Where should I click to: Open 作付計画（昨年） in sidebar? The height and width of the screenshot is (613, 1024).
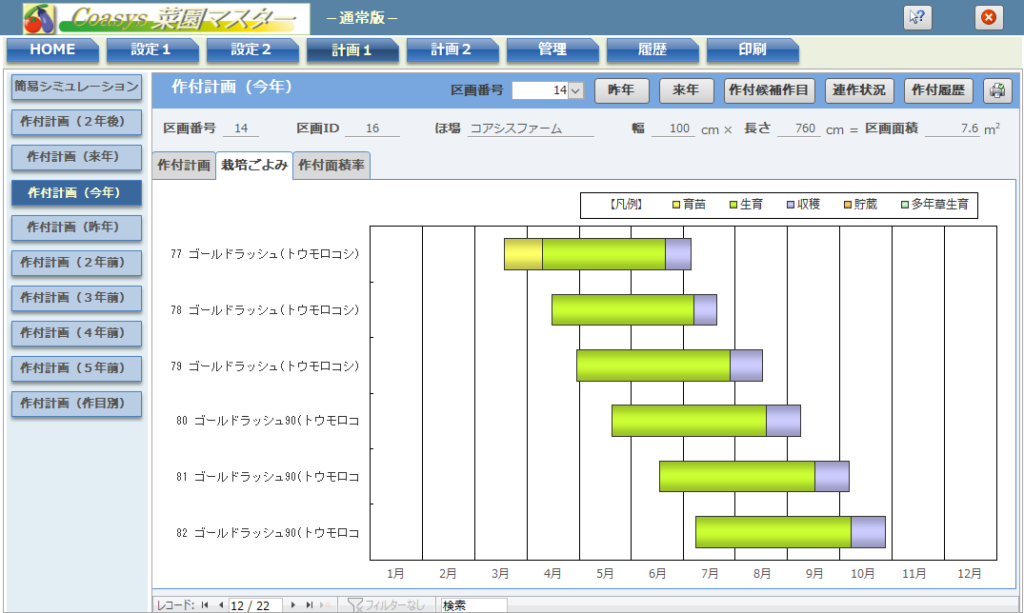pos(76,228)
